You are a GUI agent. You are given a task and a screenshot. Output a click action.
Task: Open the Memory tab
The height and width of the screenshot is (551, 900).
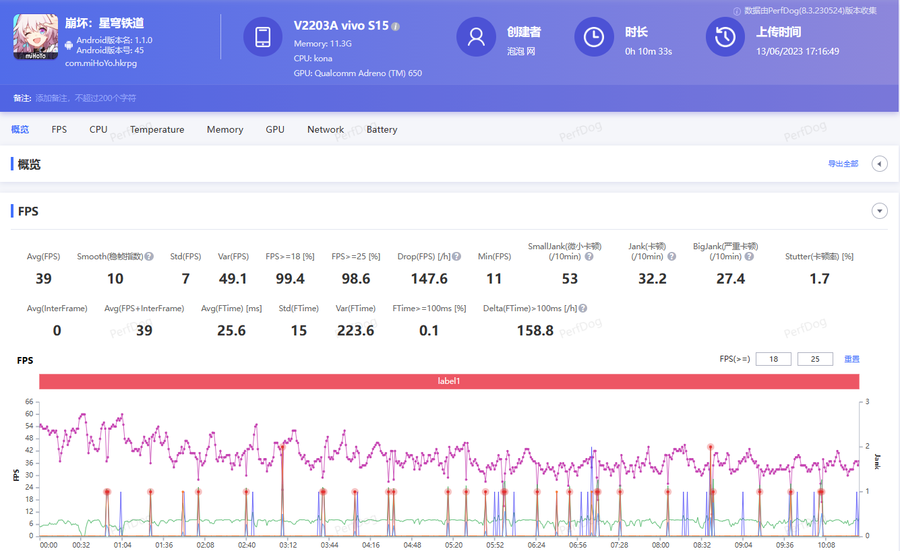(x=225, y=129)
